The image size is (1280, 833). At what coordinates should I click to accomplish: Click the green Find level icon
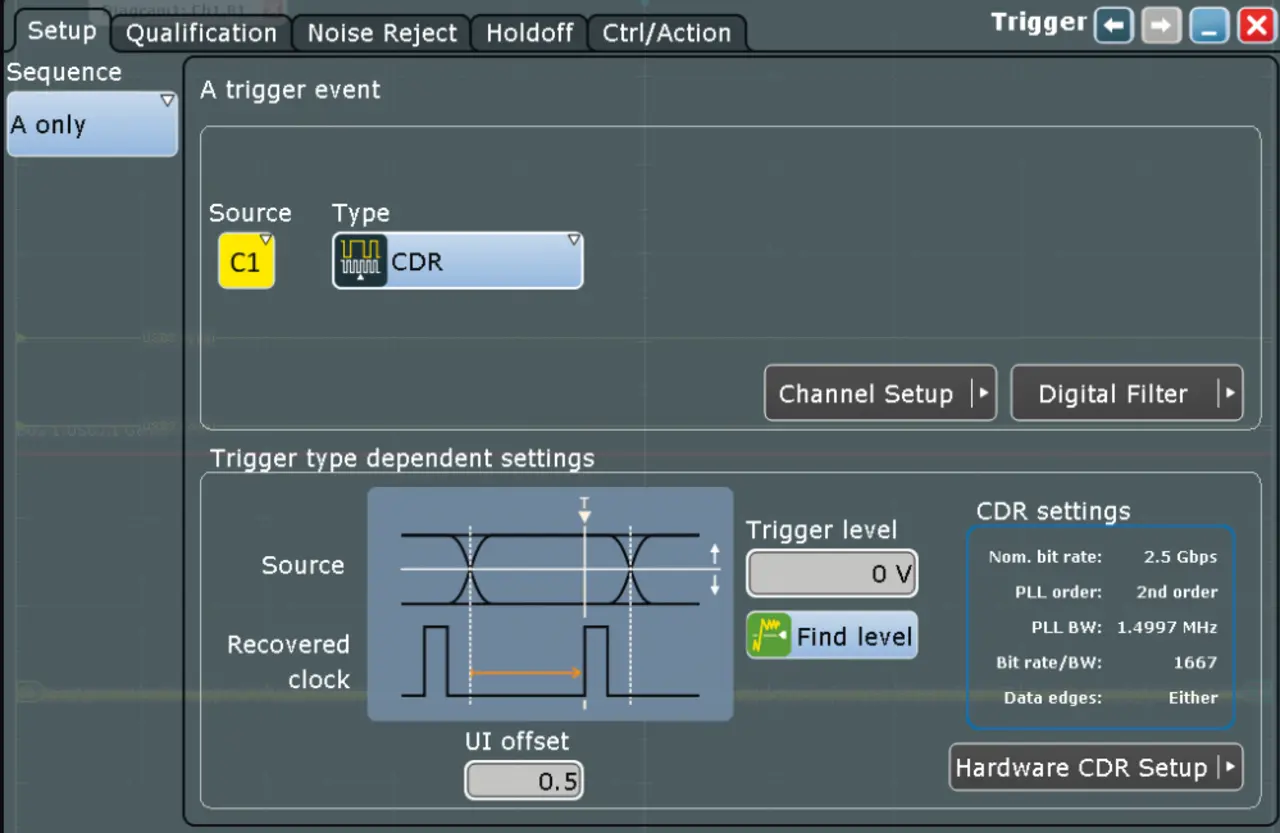tap(769, 636)
